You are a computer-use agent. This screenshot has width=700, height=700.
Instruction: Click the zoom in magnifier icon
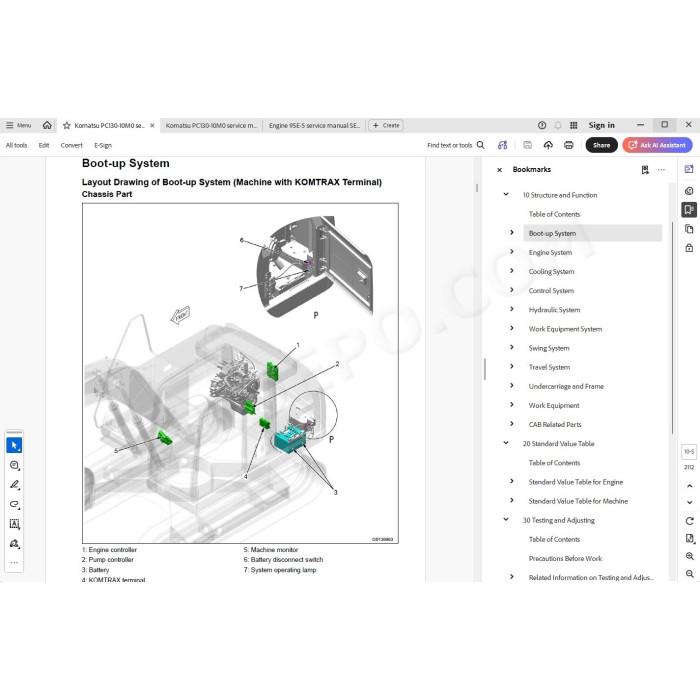coord(689,556)
